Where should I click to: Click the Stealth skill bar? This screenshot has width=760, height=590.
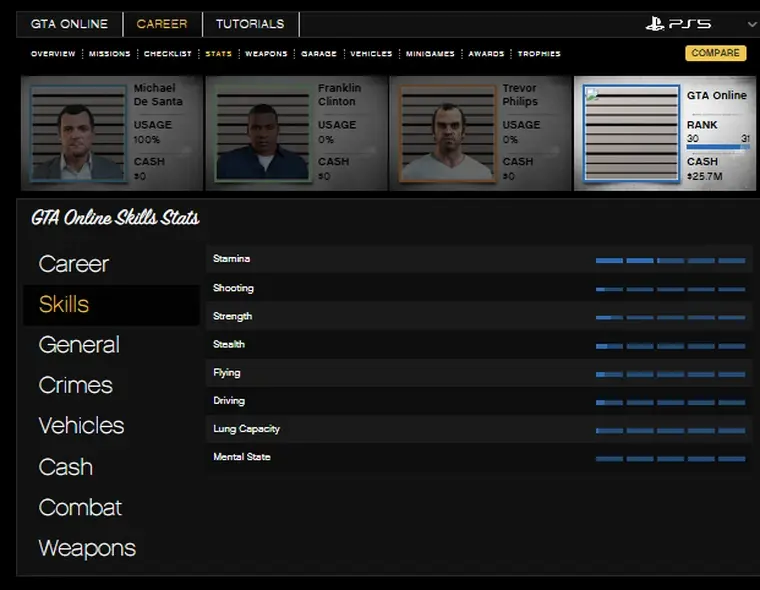(x=670, y=346)
